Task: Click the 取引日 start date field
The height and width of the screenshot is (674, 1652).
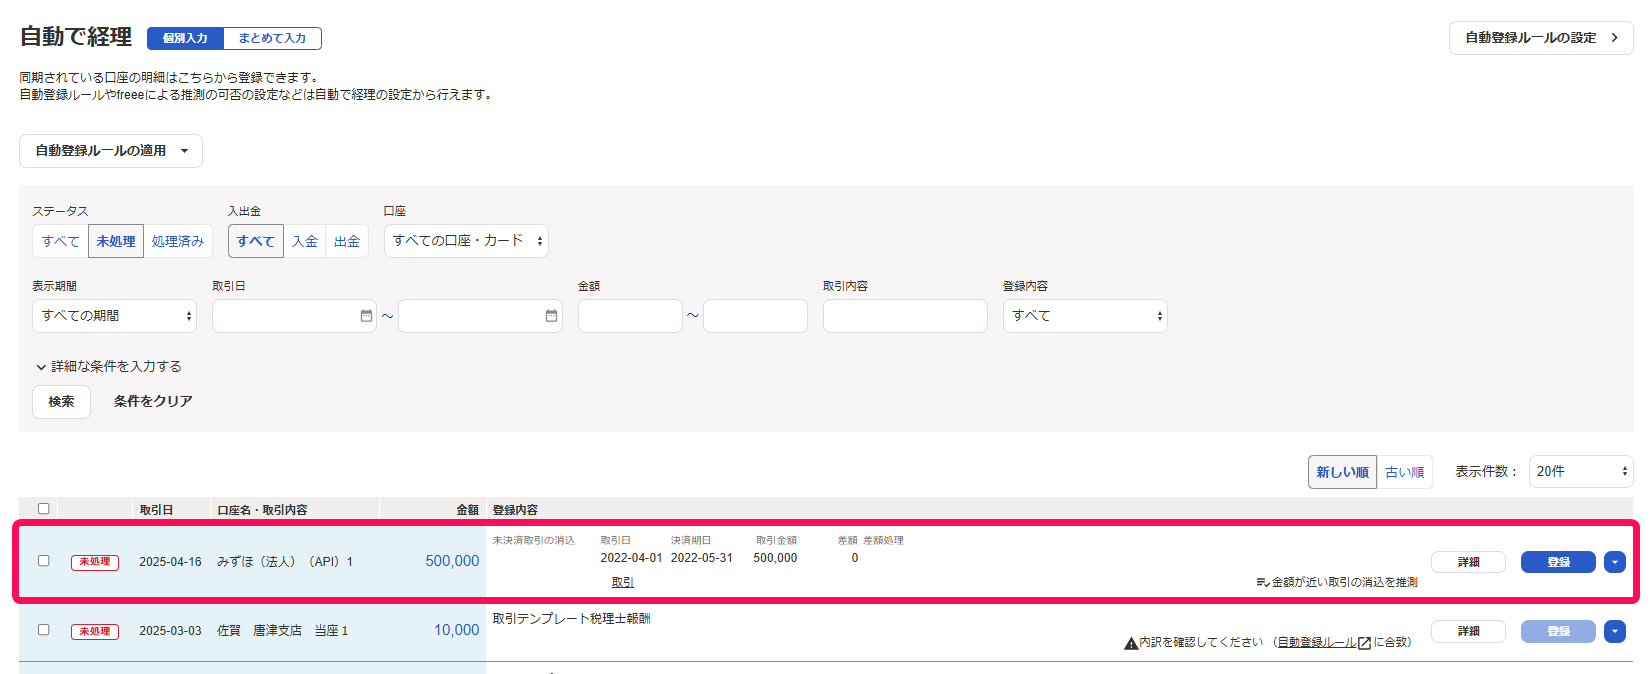Action: pyautogui.click(x=294, y=316)
